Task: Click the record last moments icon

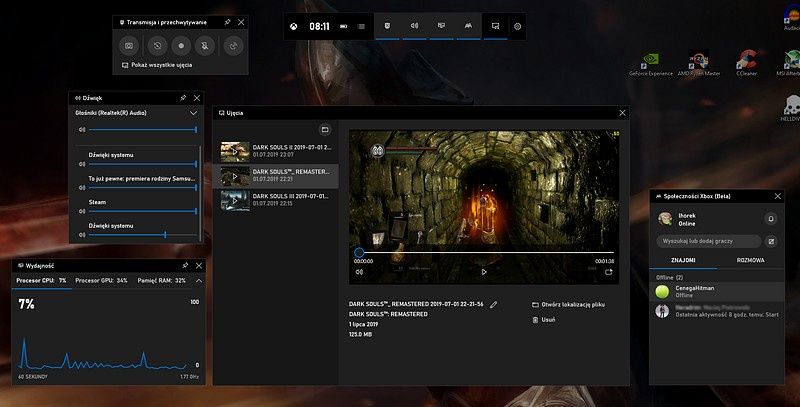Action: tap(157, 46)
